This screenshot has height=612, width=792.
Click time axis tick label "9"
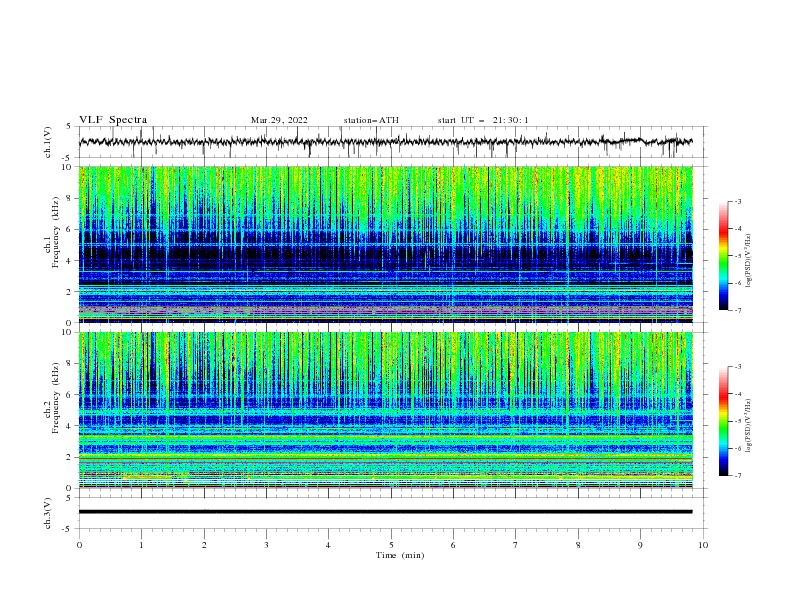tap(640, 545)
